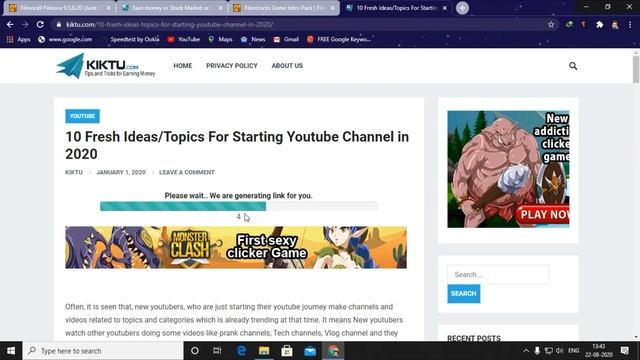Select the HOME menu item
Image resolution: width=640 pixels, height=360 pixels.
pos(182,66)
